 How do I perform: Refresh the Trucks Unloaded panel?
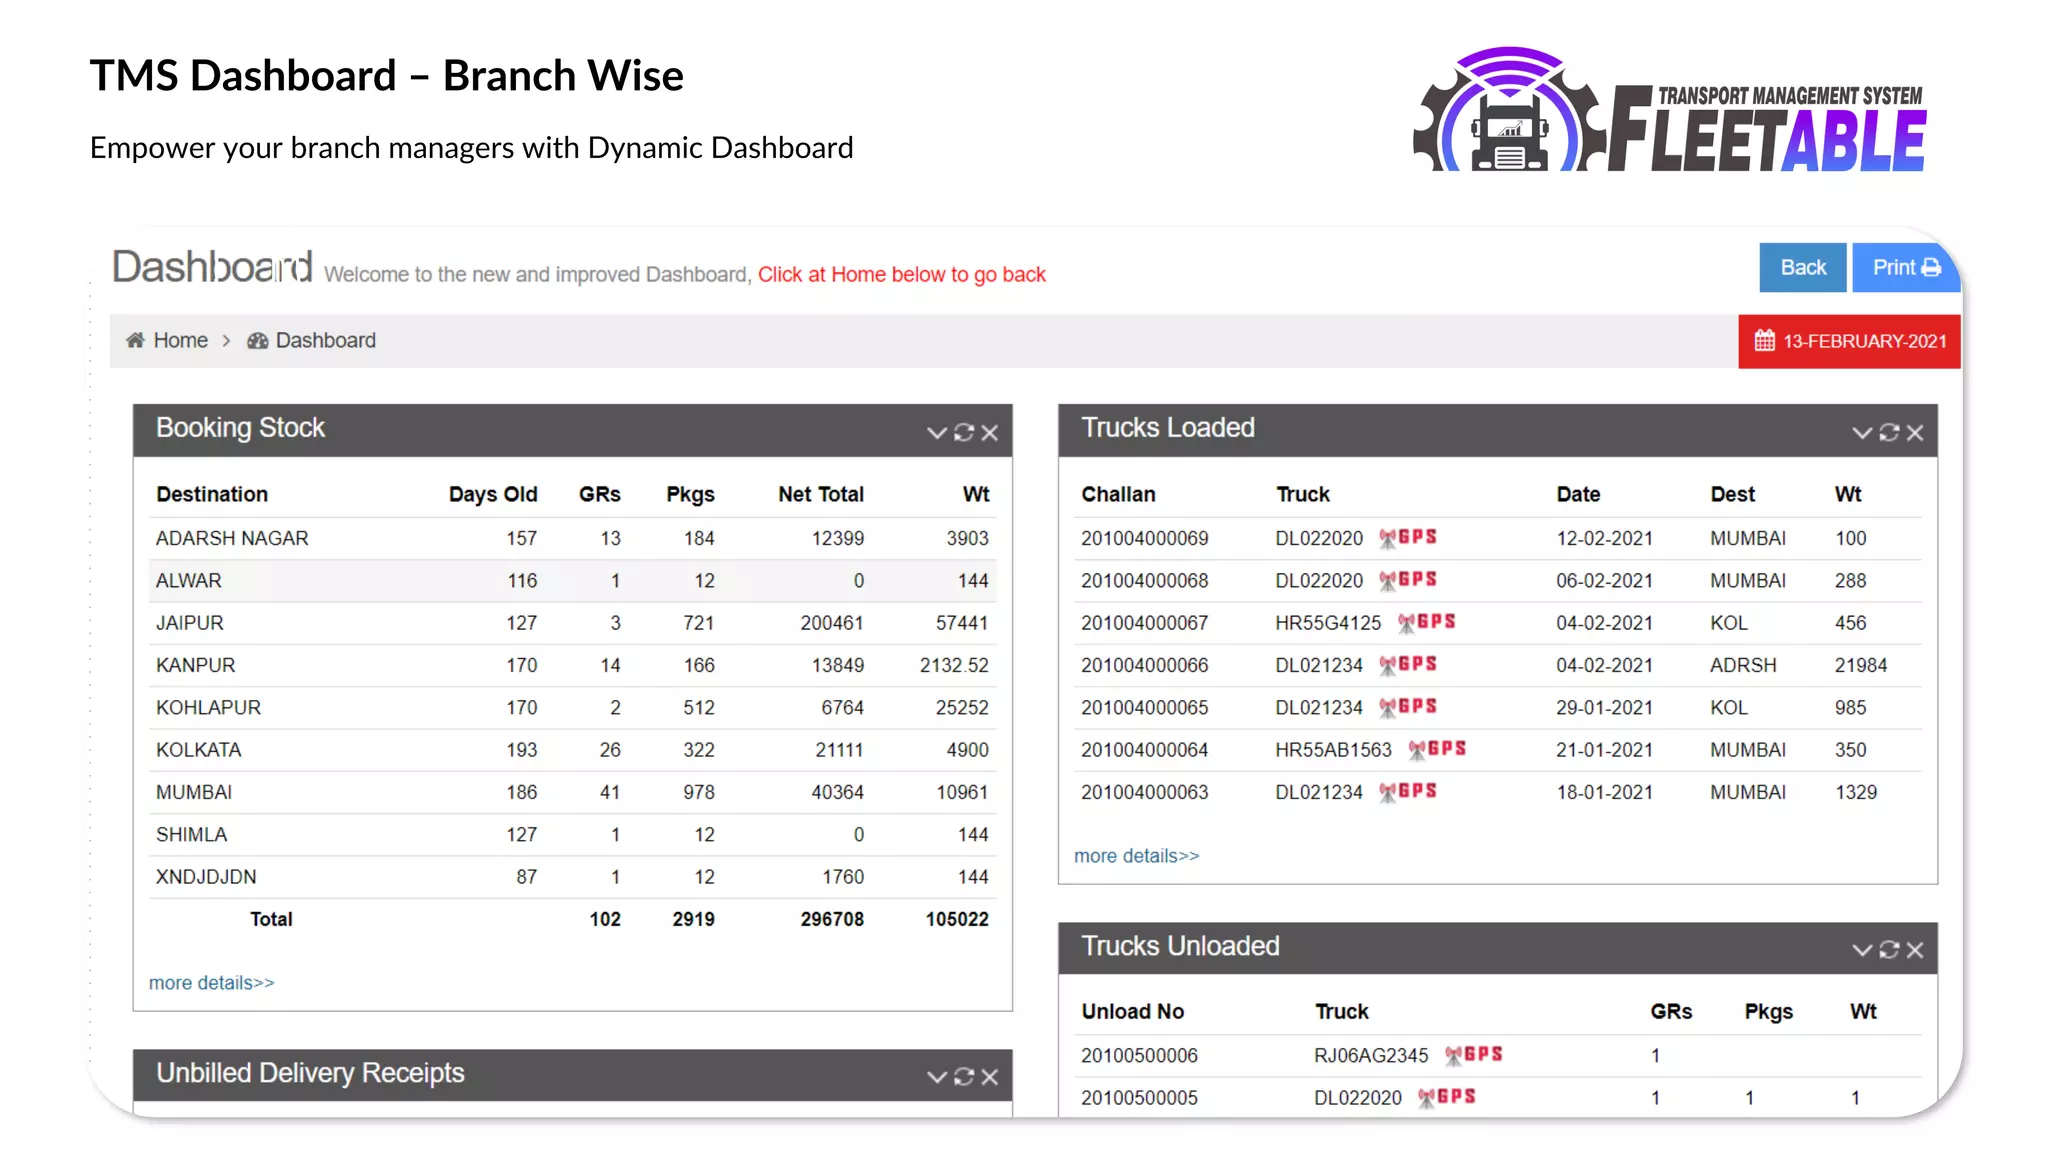click(1888, 950)
